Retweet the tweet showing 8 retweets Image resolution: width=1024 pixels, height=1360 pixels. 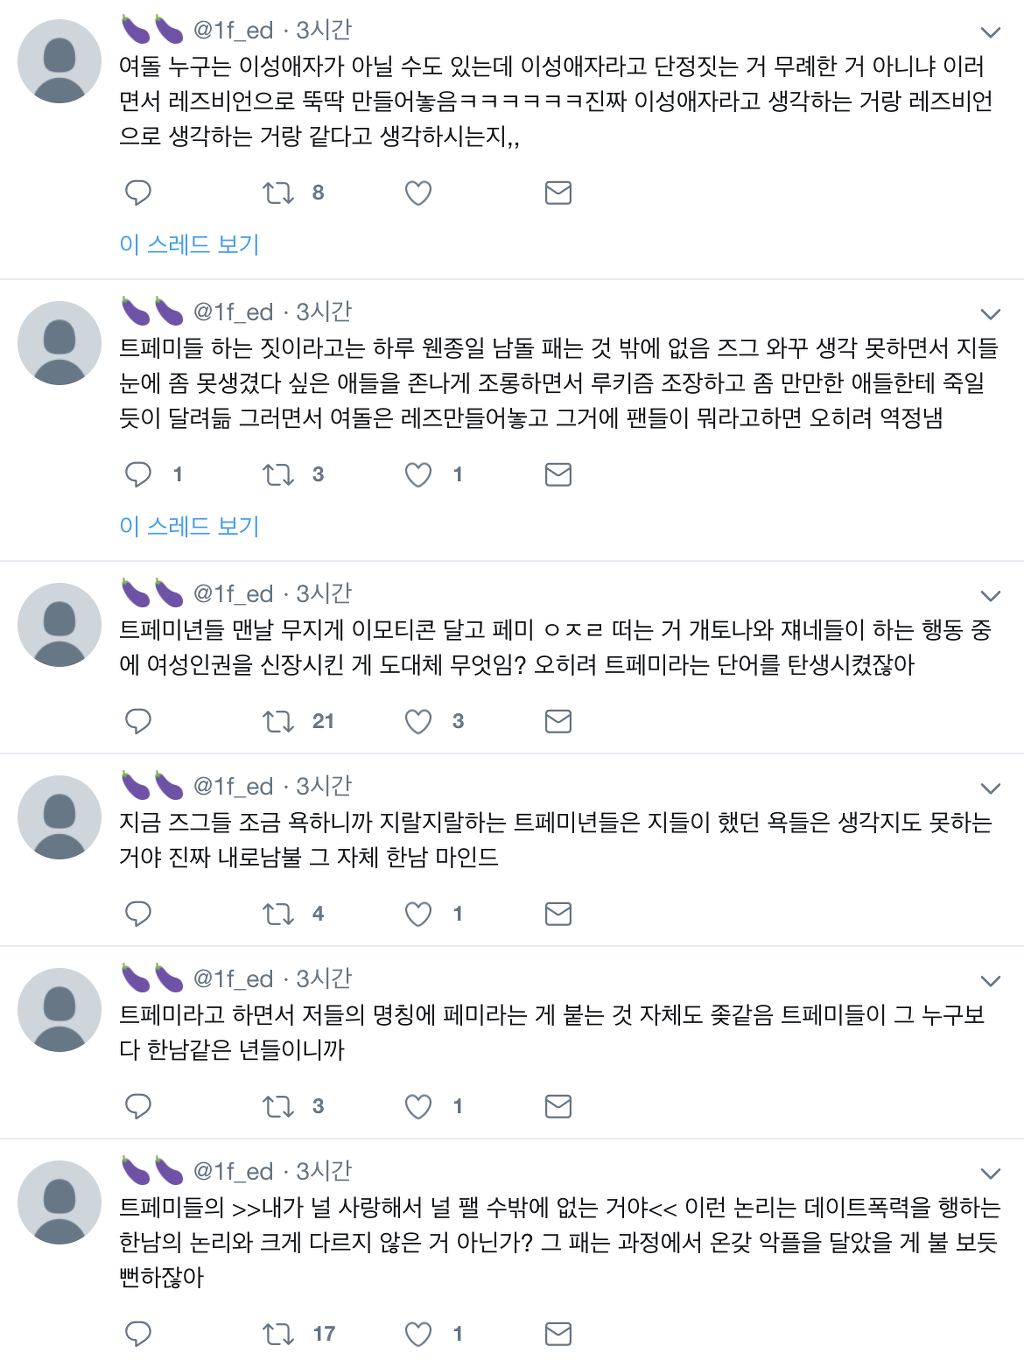click(278, 193)
